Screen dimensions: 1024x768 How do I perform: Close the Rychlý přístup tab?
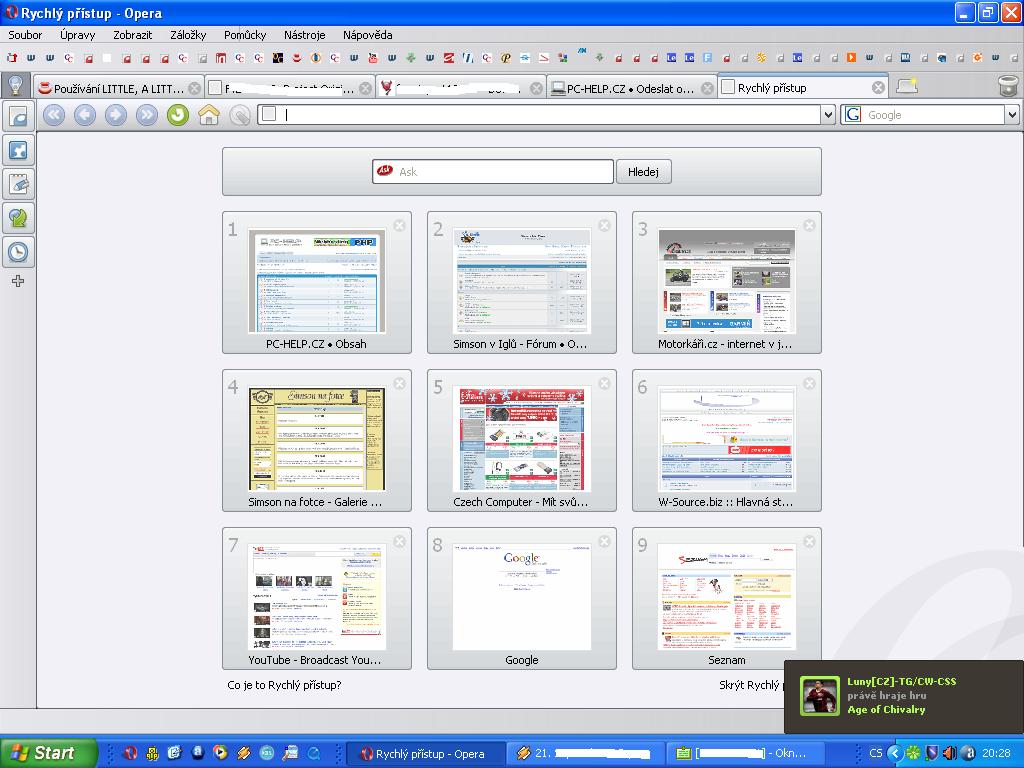tap(878, 88)
